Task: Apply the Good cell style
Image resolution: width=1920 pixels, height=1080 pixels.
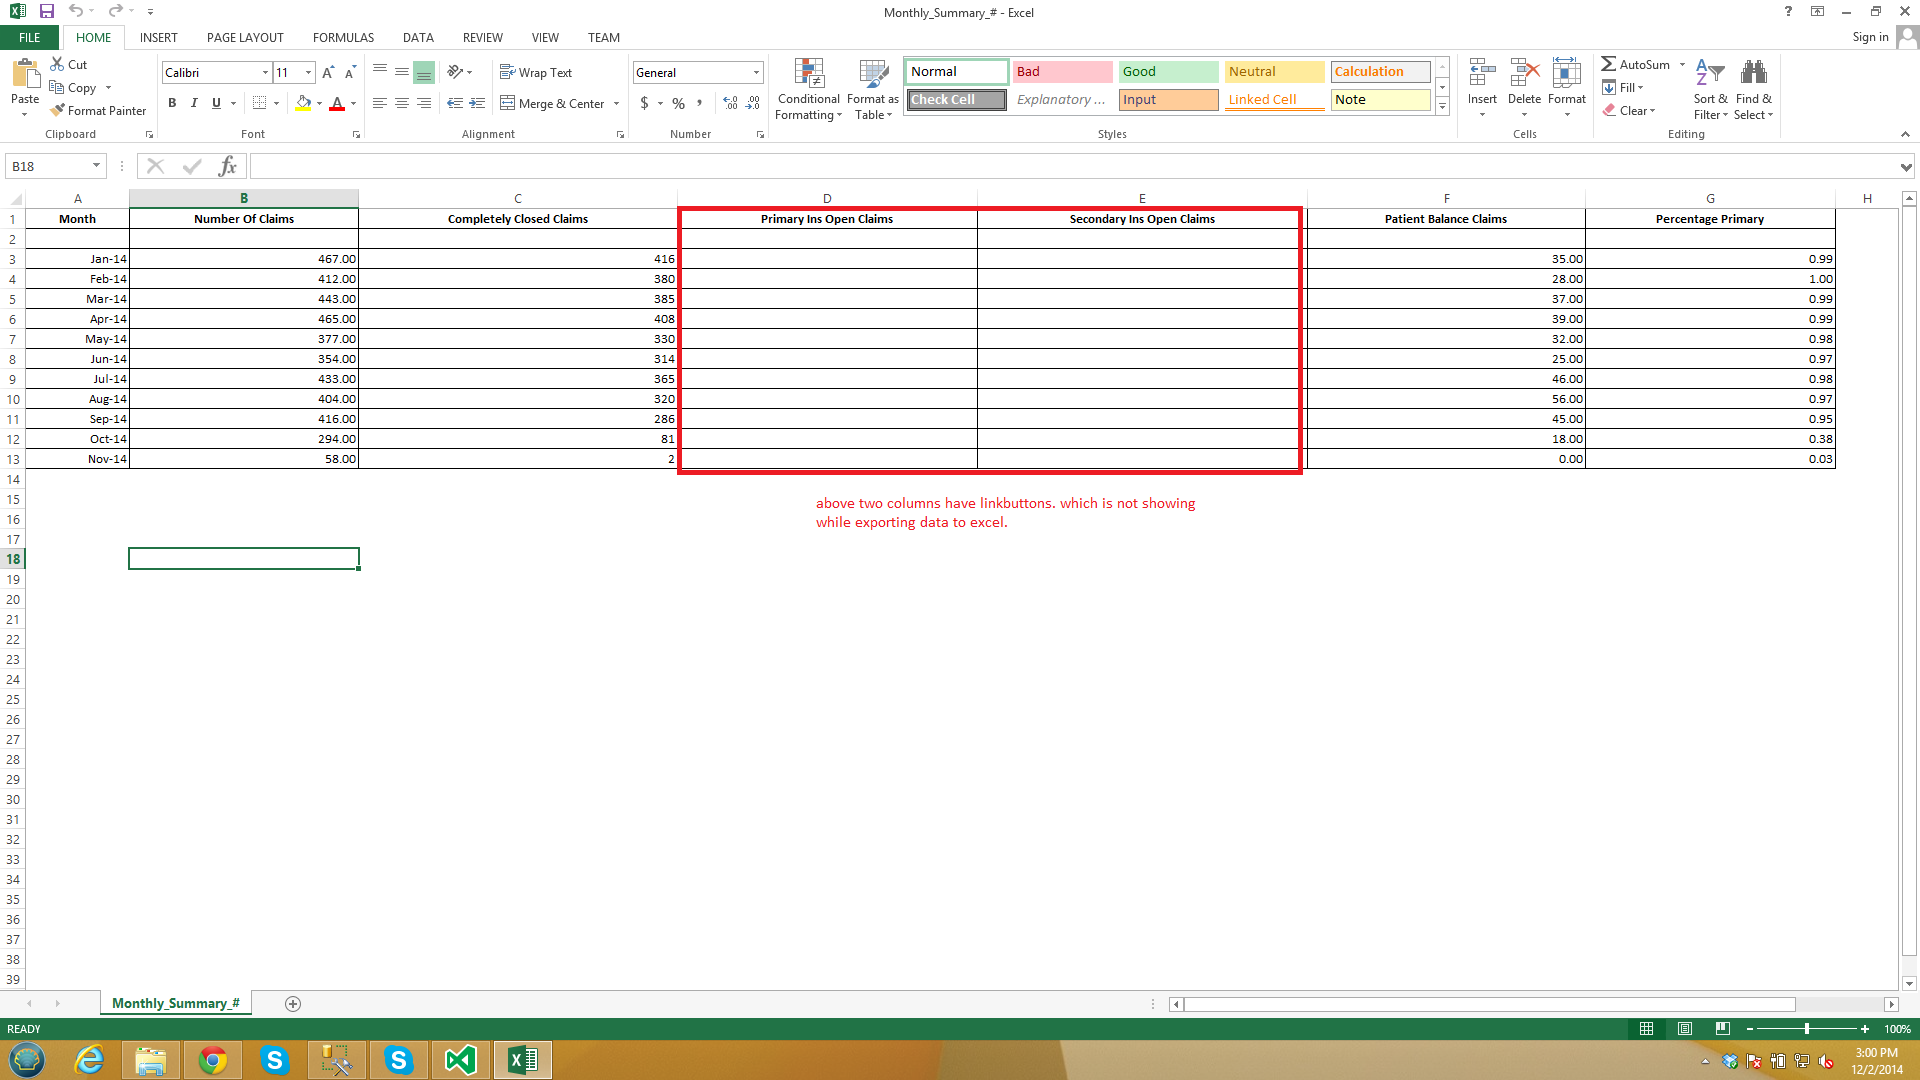Action: click(x=1167, y=71)
